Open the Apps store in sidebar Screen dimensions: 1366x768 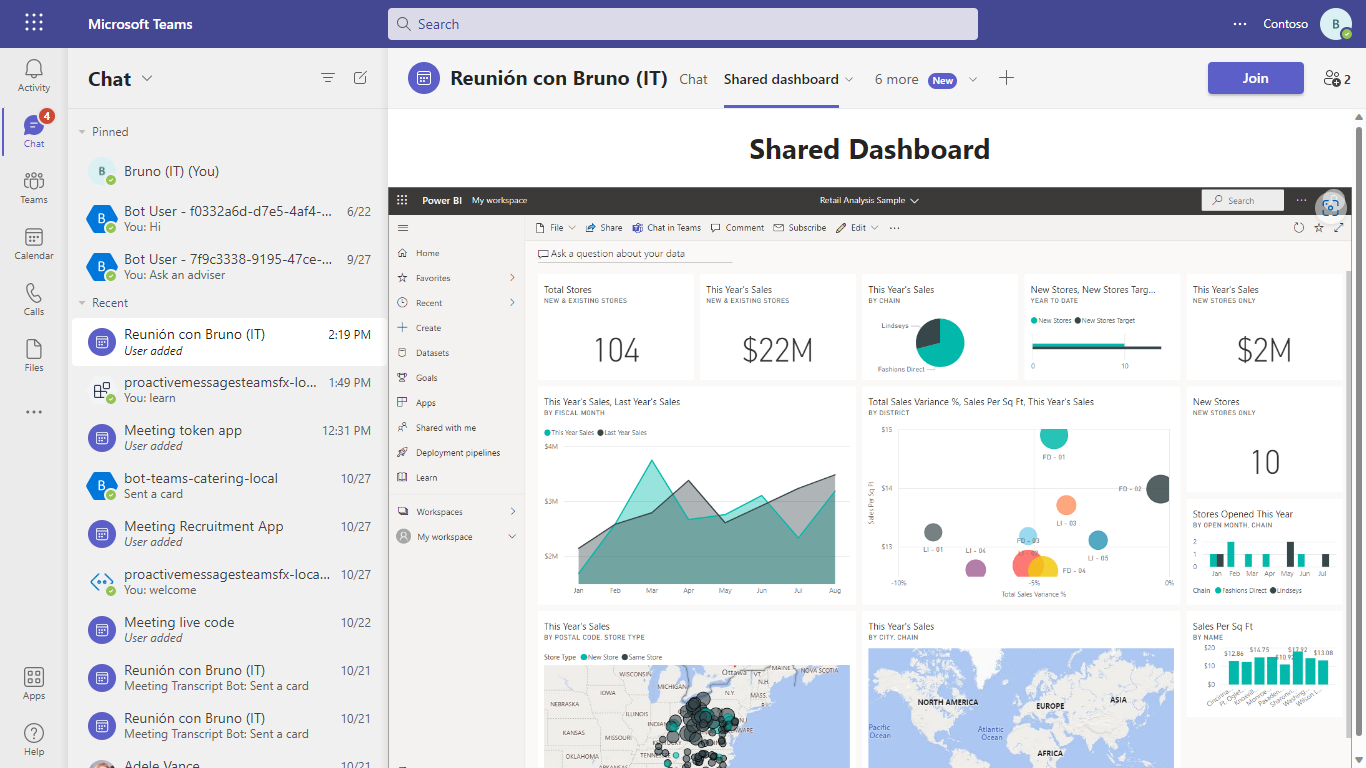pos(34,684)
